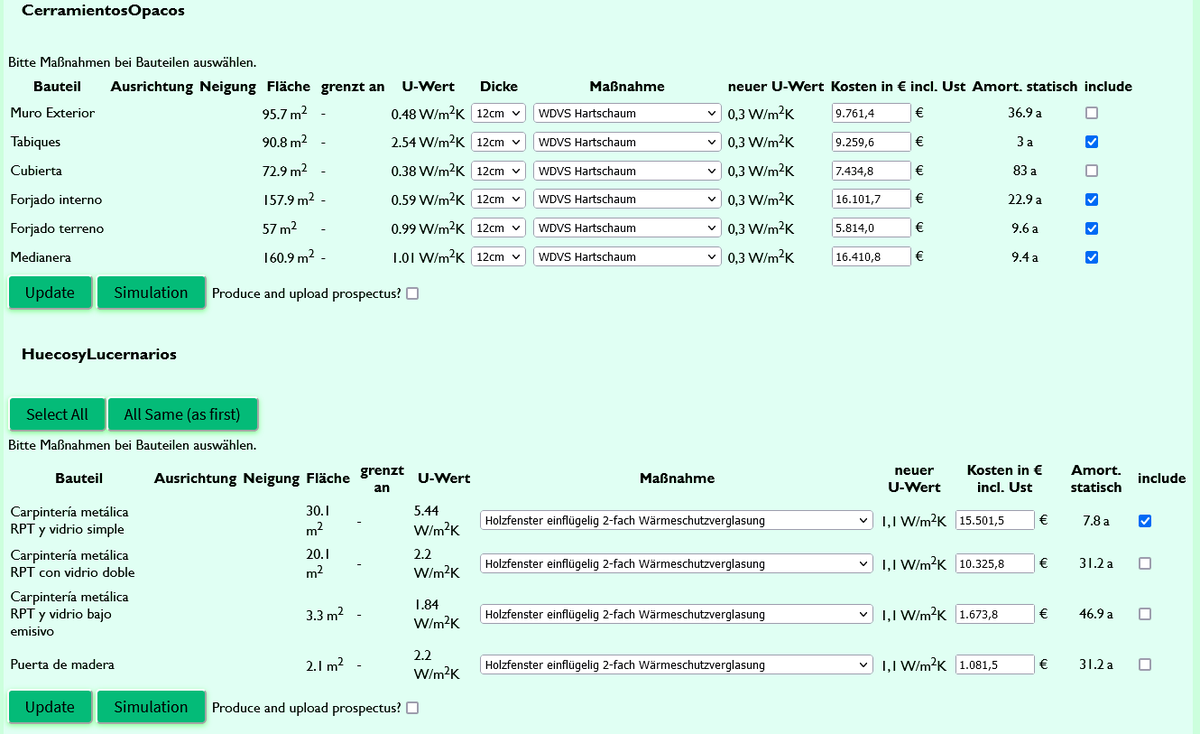Click the Tabiques row label

click(x=36, y=142)
